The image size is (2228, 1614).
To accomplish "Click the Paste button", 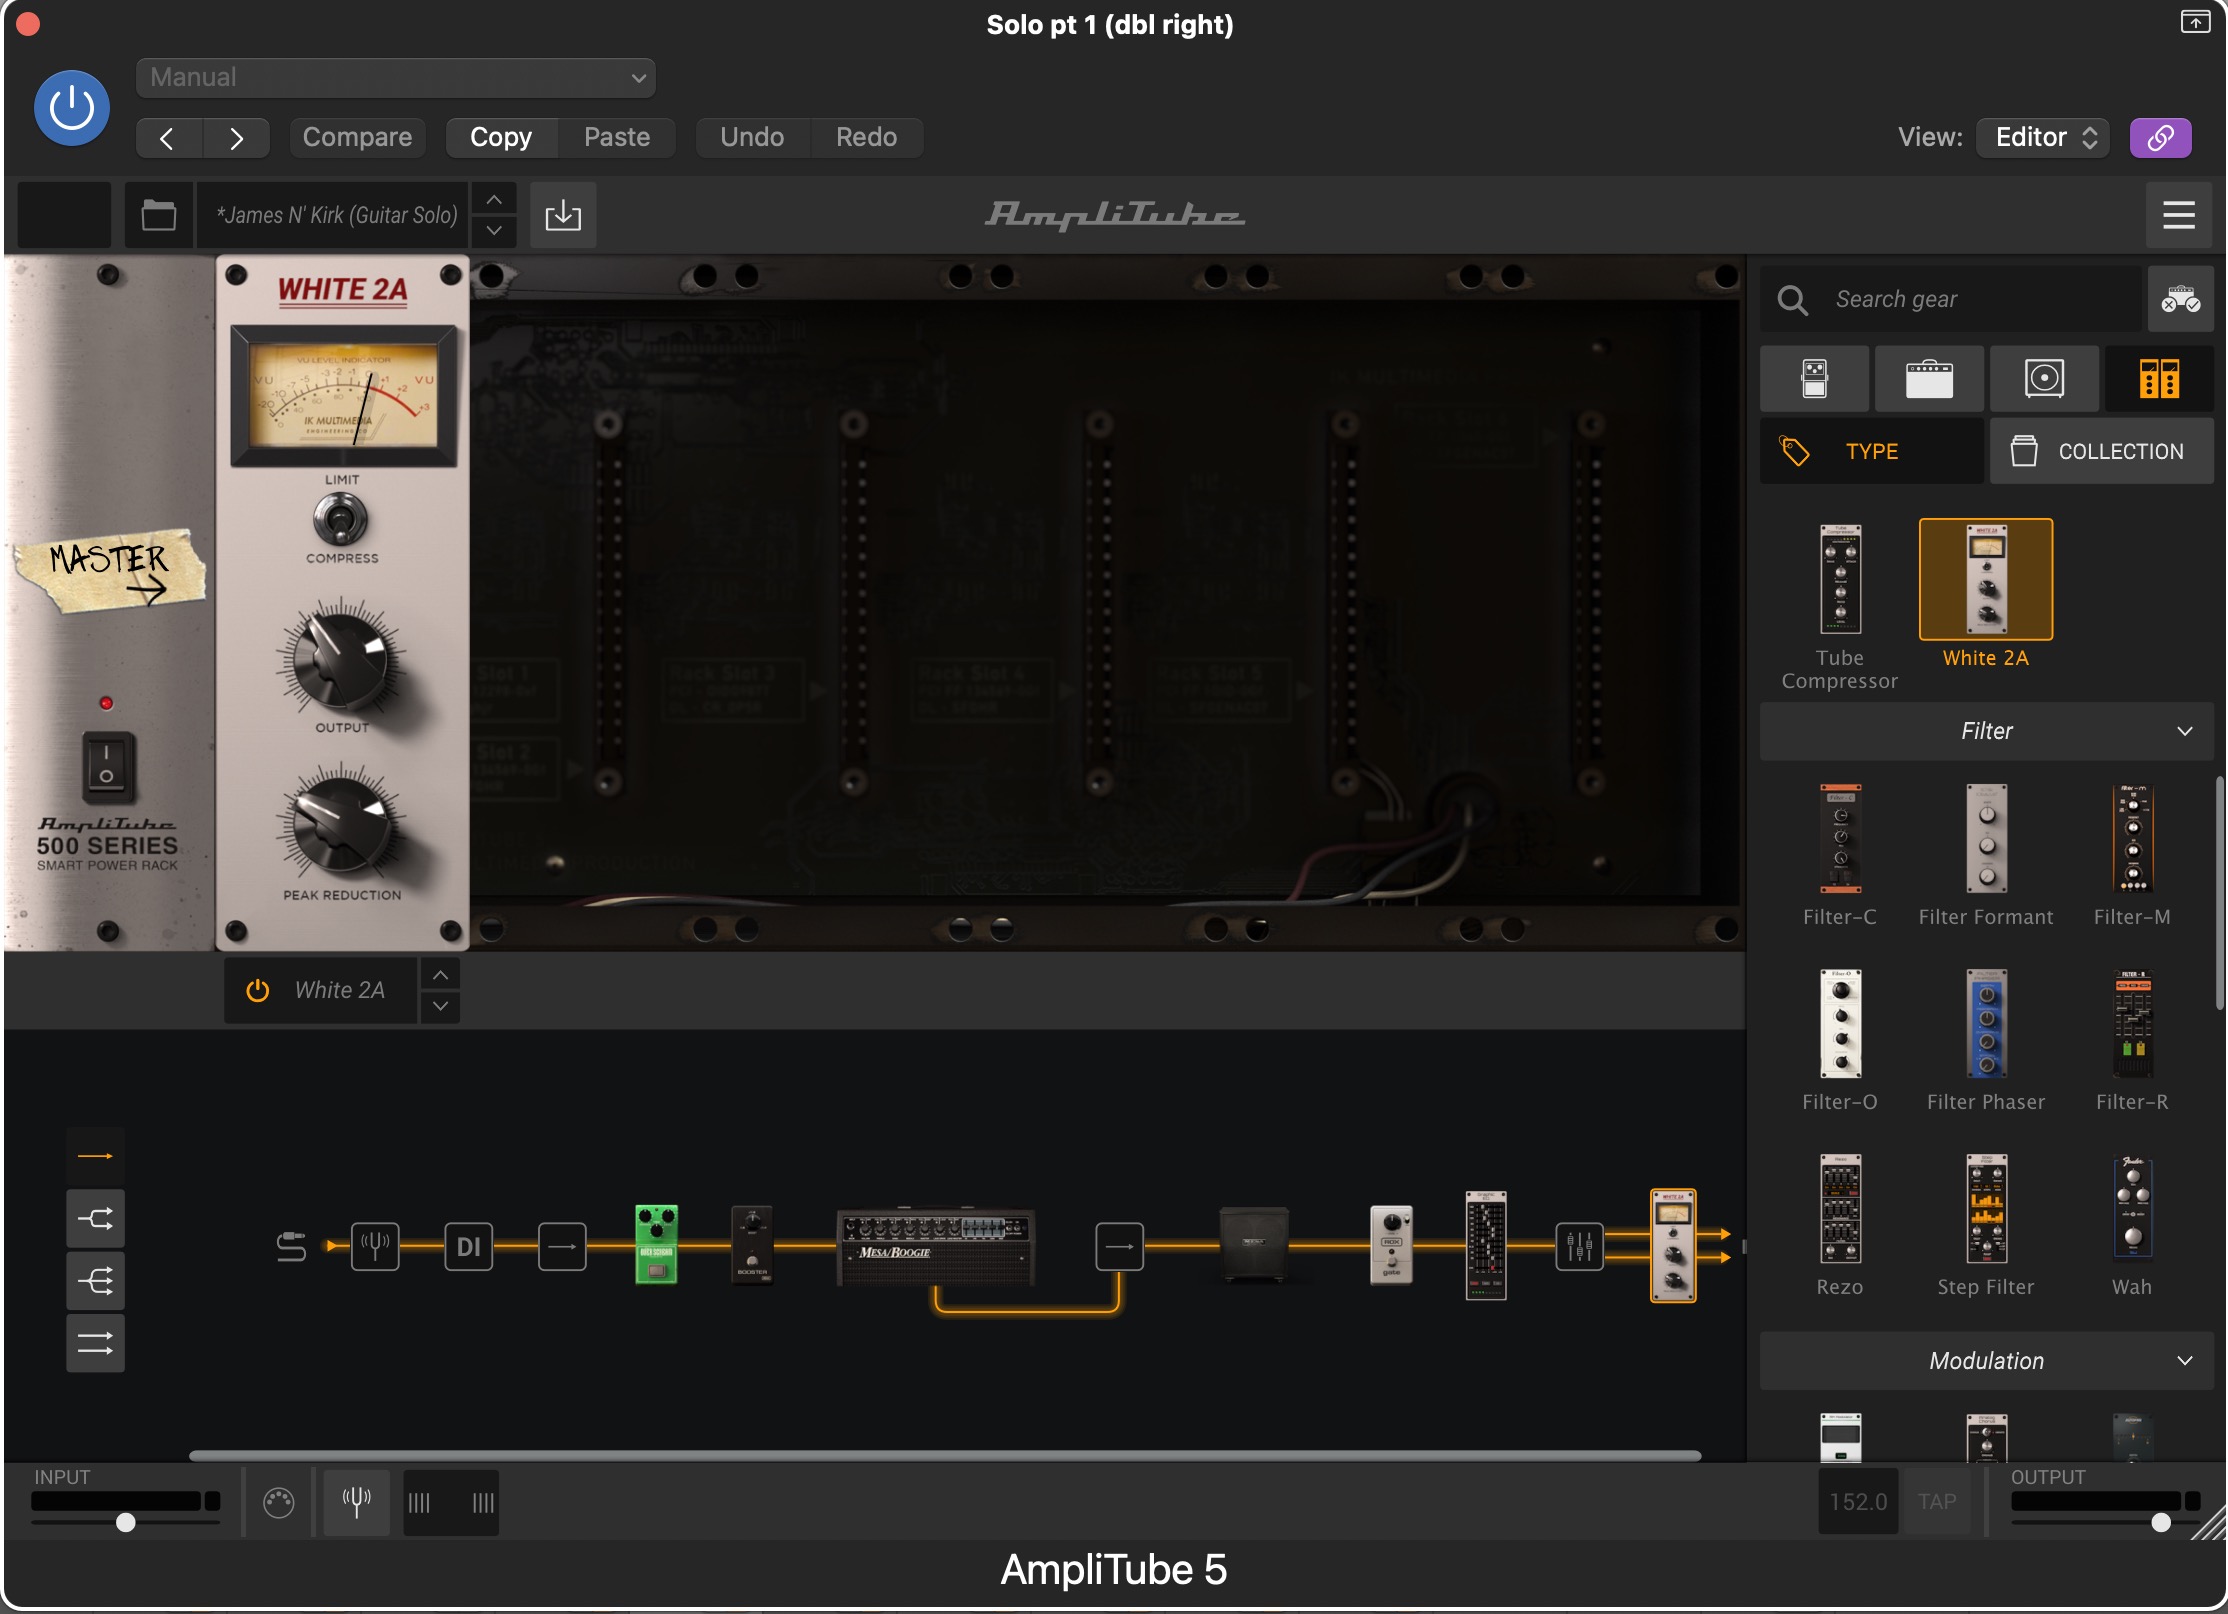I will click(x=617, y=138).
